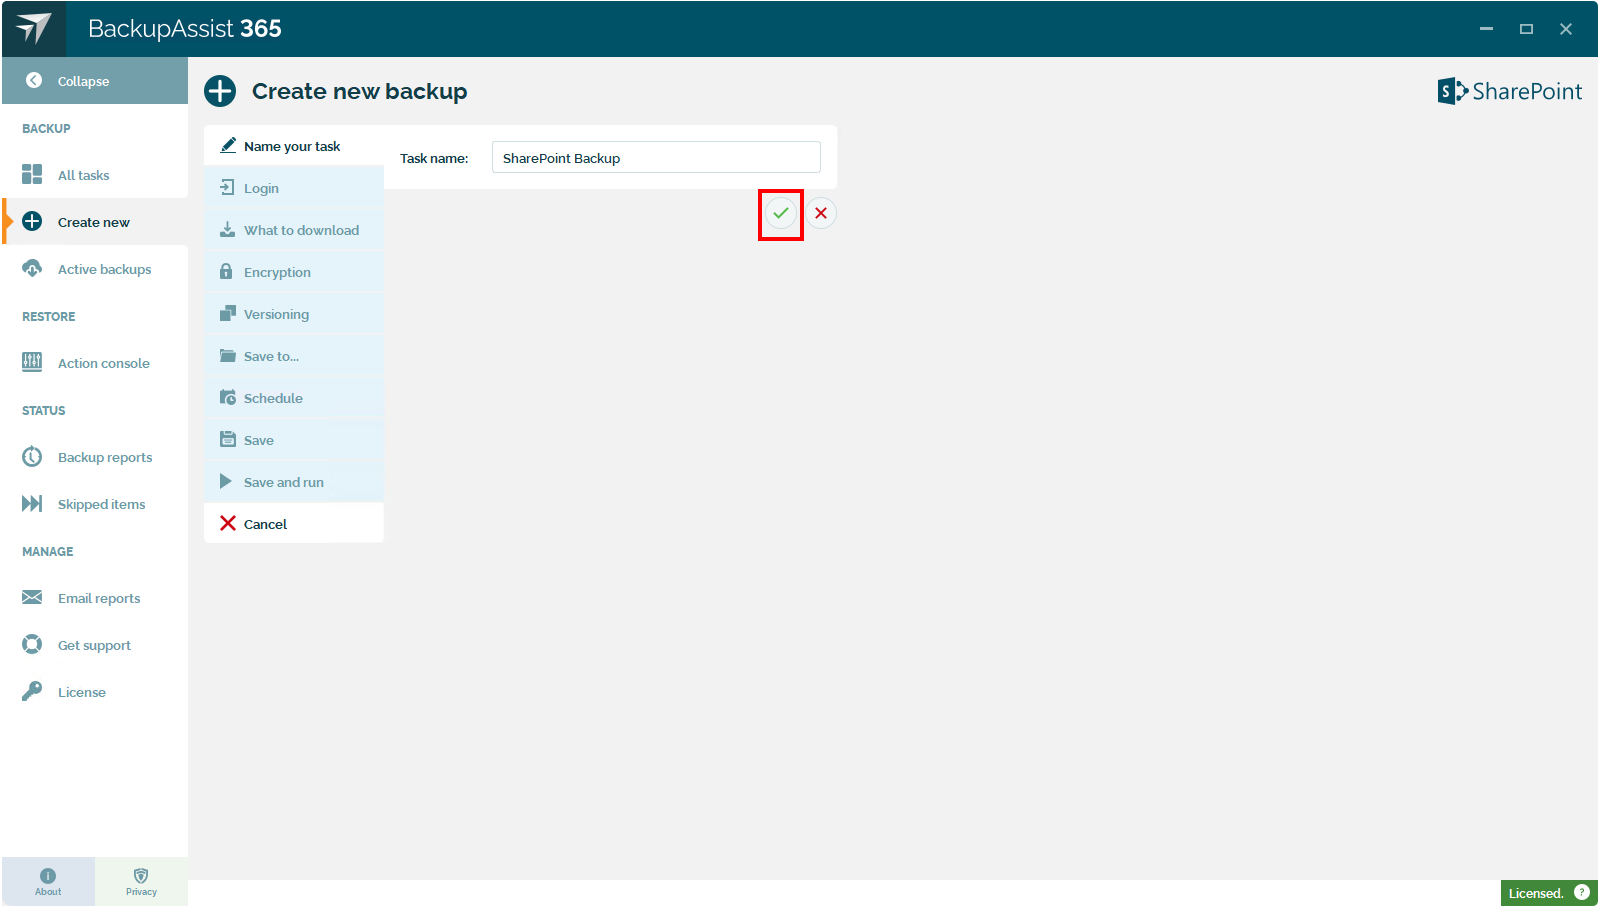Screen dimensions: 1598x907
Task: Discard task name with red X button
Action: click(821, 213)
